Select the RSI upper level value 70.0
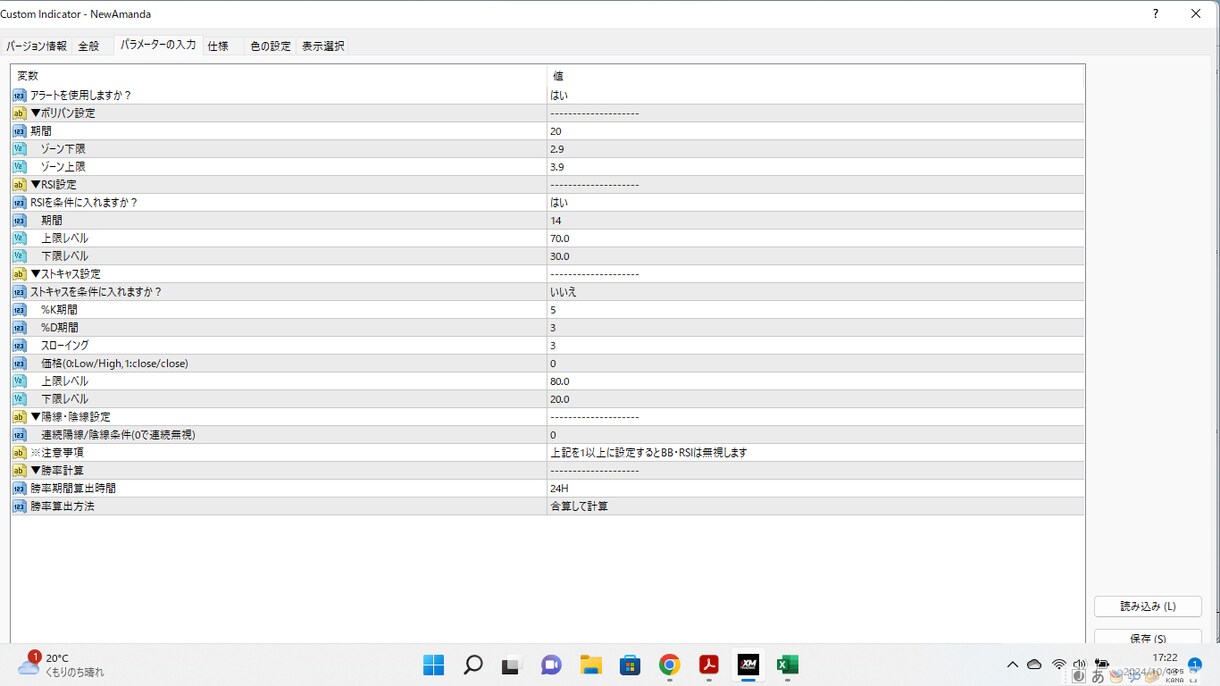The width and height of the screenshot is (1220, 686). point(560,239)
